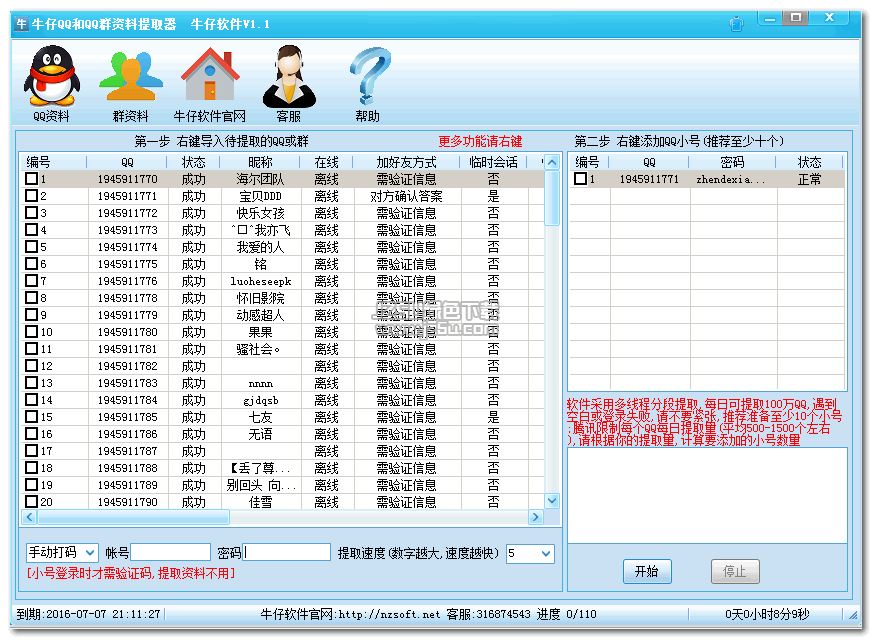Check the box for QQ 1945911770

[32, 179]
